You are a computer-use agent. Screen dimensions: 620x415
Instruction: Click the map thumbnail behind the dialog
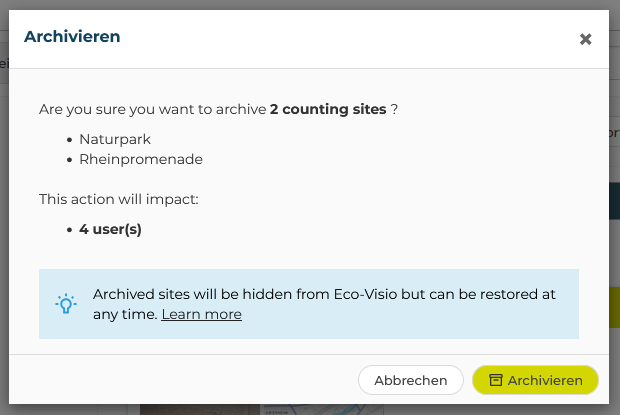point(321,409)
